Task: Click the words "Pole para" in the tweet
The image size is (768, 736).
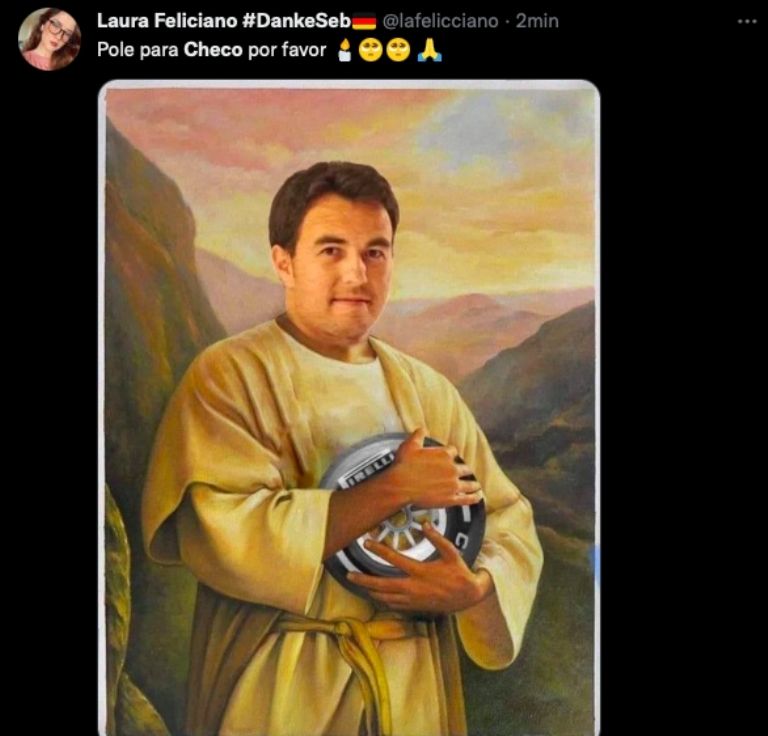Action: click(x=138, y=50)
